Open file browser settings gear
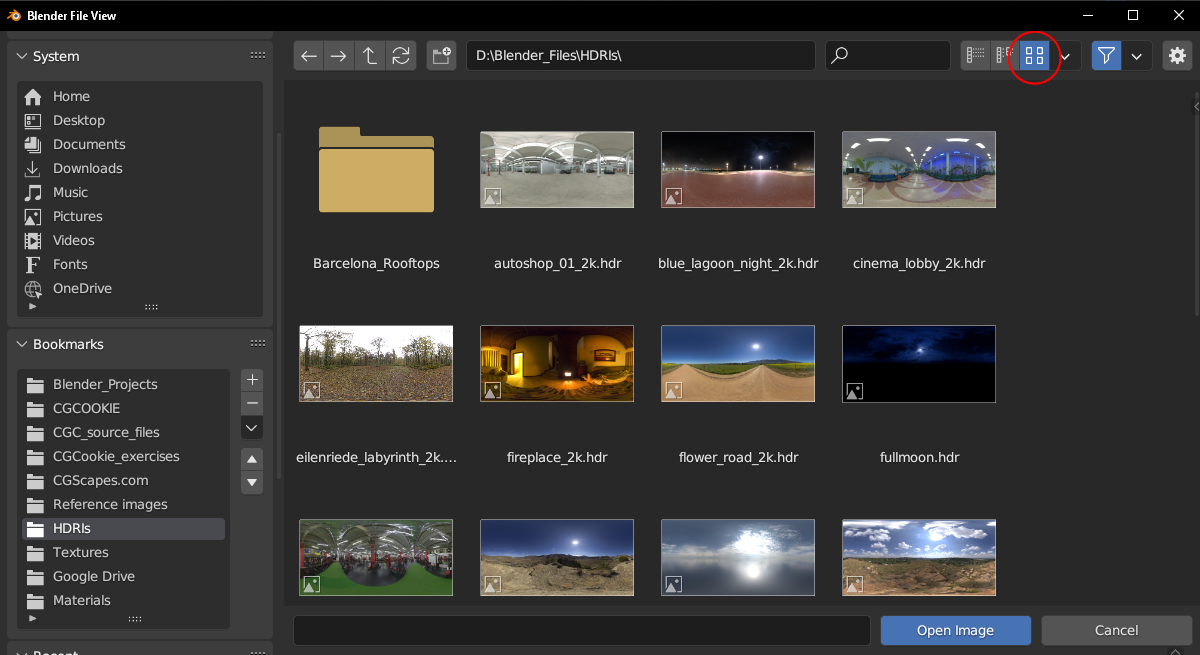Viewport: 1200px width, 655px height. coord(1176,56)
